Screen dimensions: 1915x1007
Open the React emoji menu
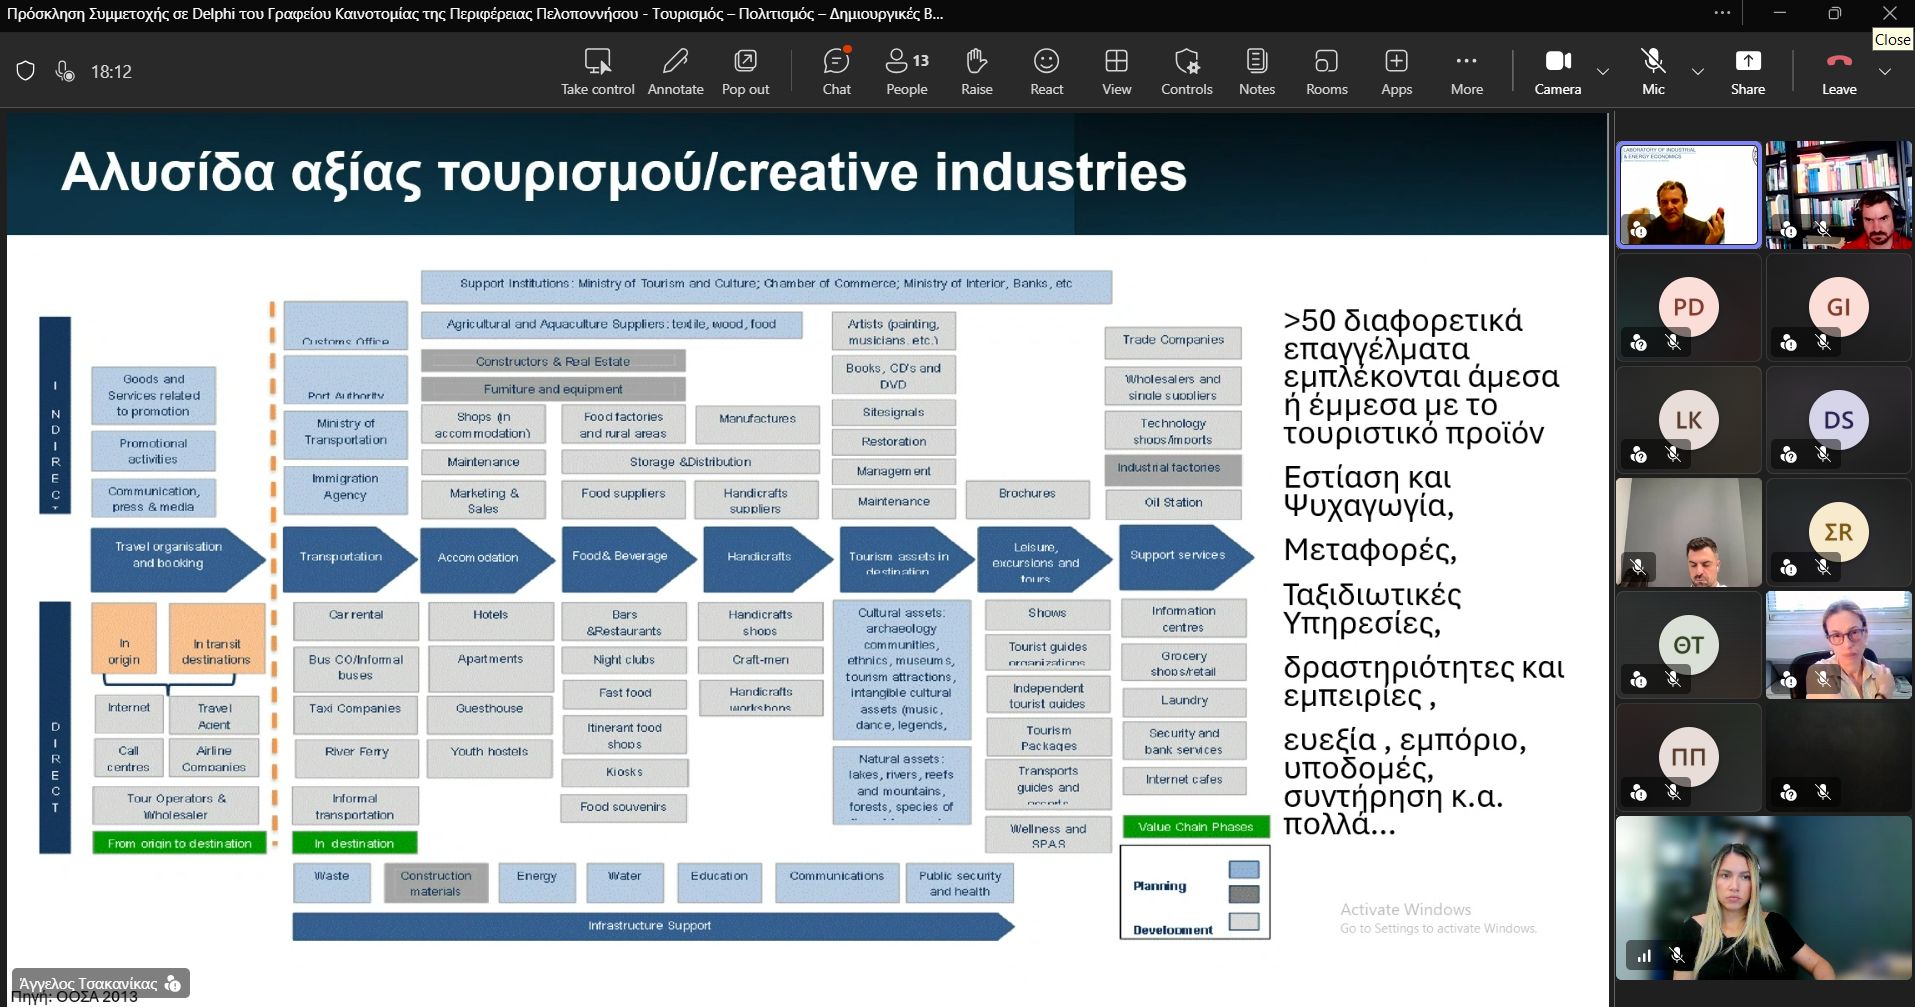(x=1046, y=71)
